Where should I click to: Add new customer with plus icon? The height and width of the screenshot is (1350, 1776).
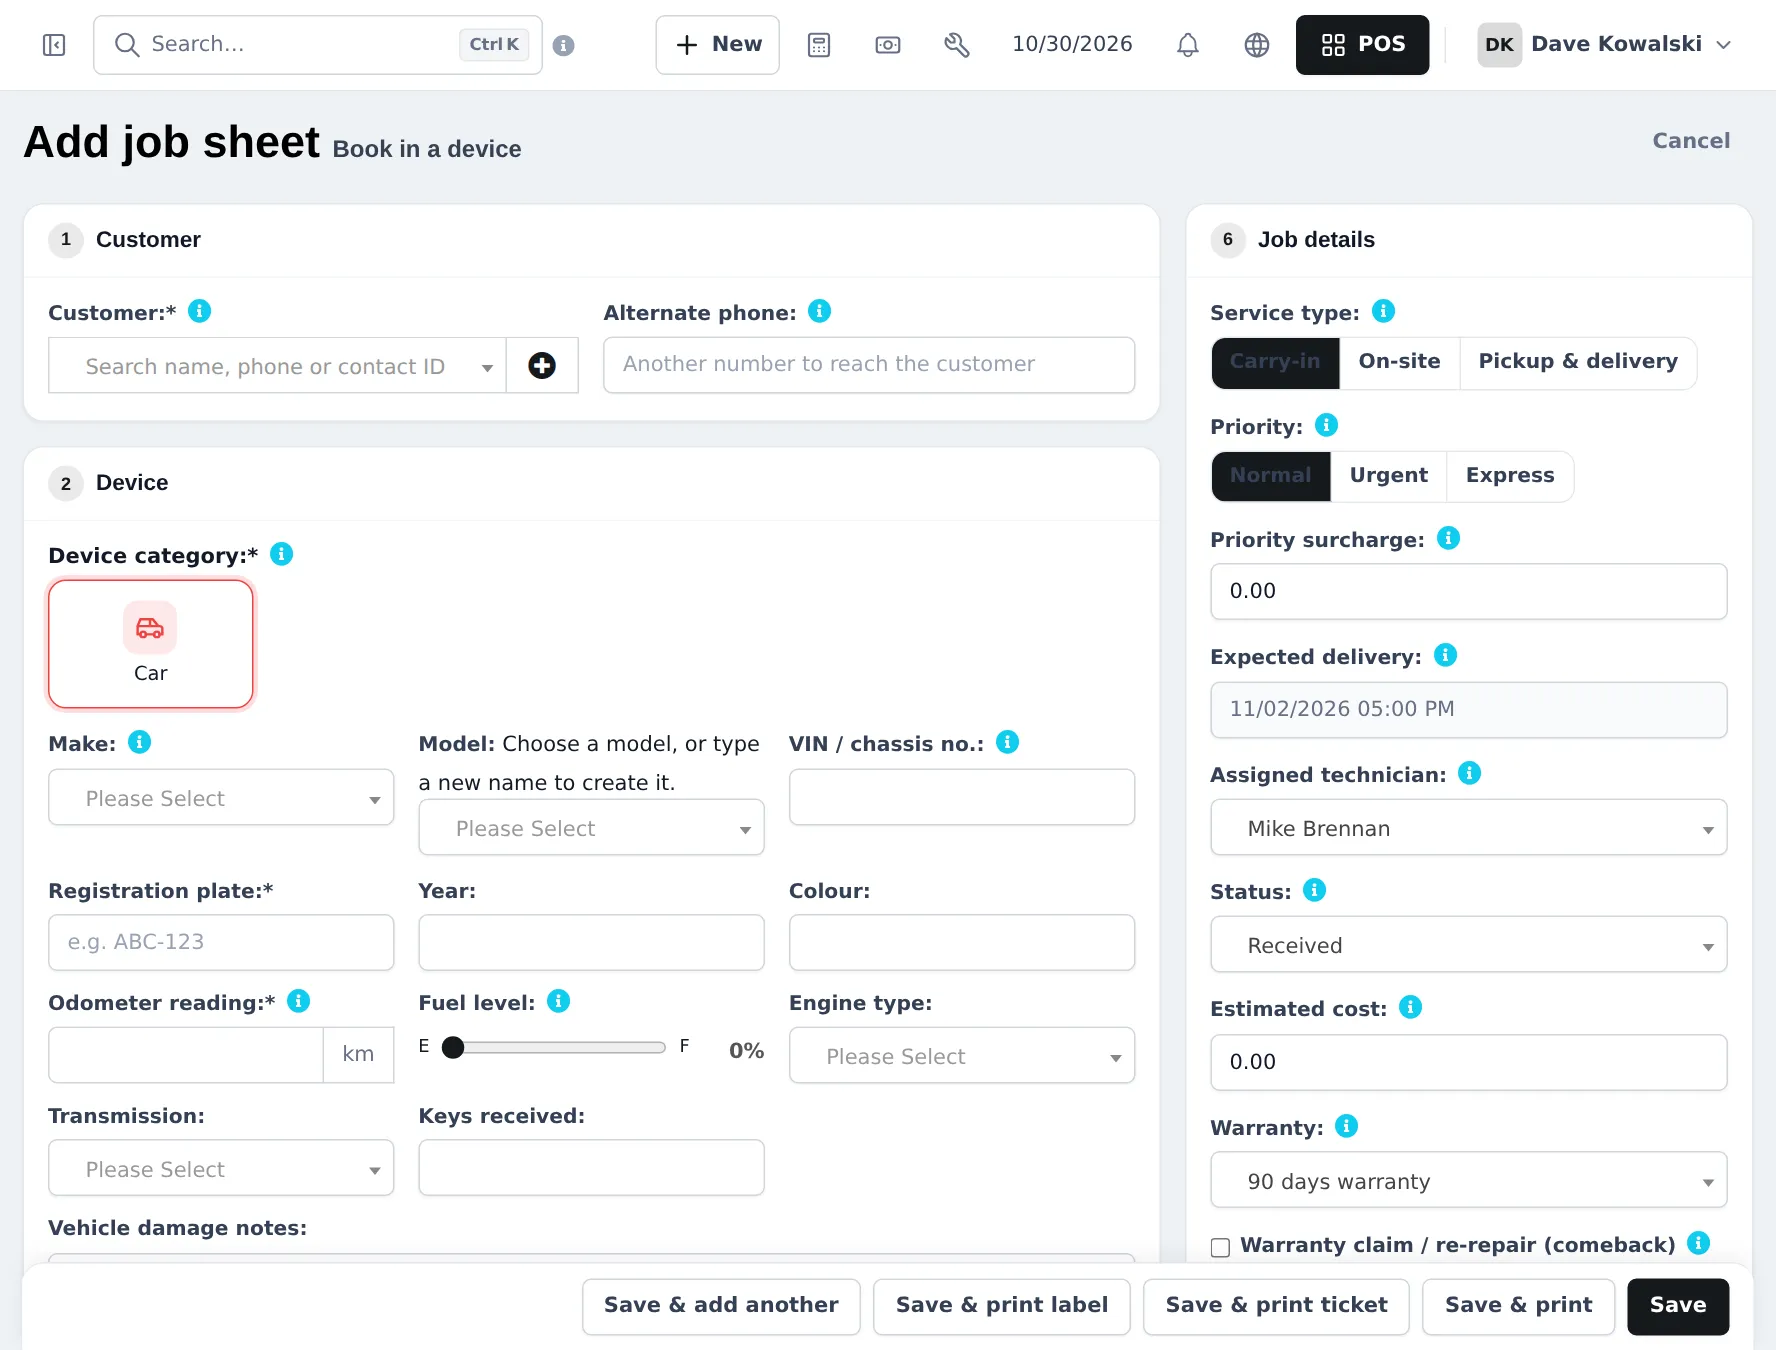click(x=542, y=366)
